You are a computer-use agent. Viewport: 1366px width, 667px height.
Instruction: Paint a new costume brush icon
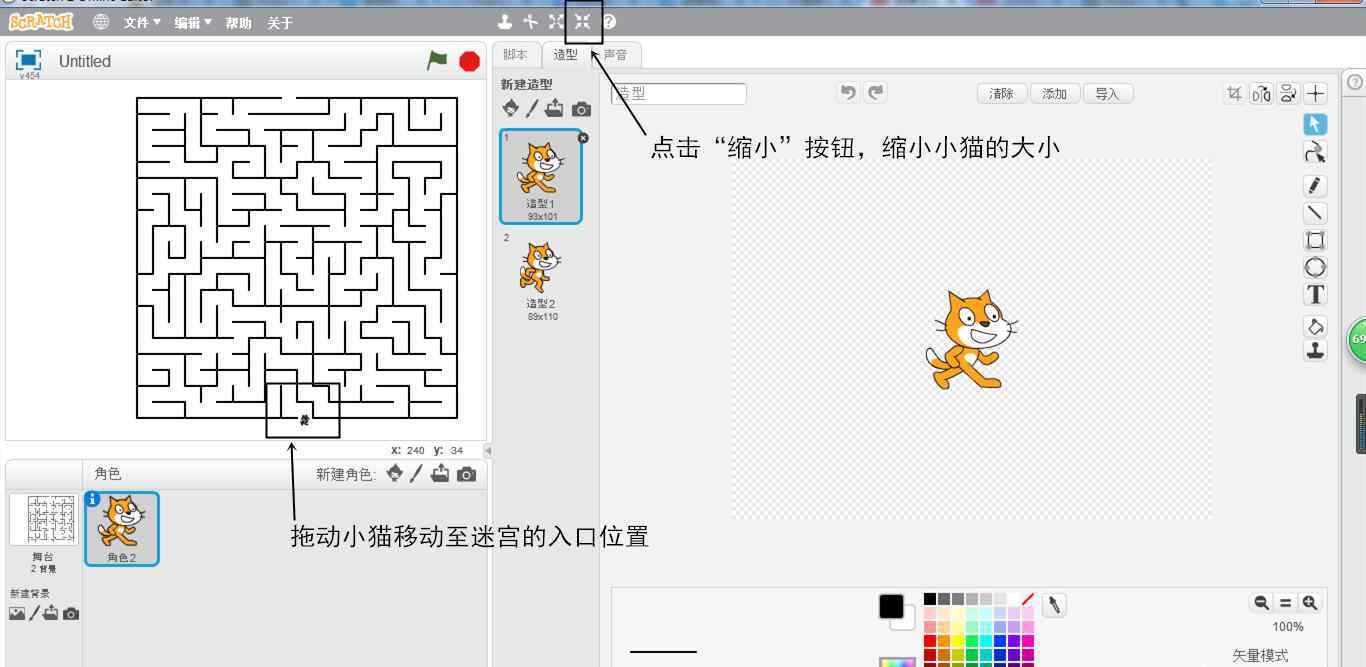point(533,108)
